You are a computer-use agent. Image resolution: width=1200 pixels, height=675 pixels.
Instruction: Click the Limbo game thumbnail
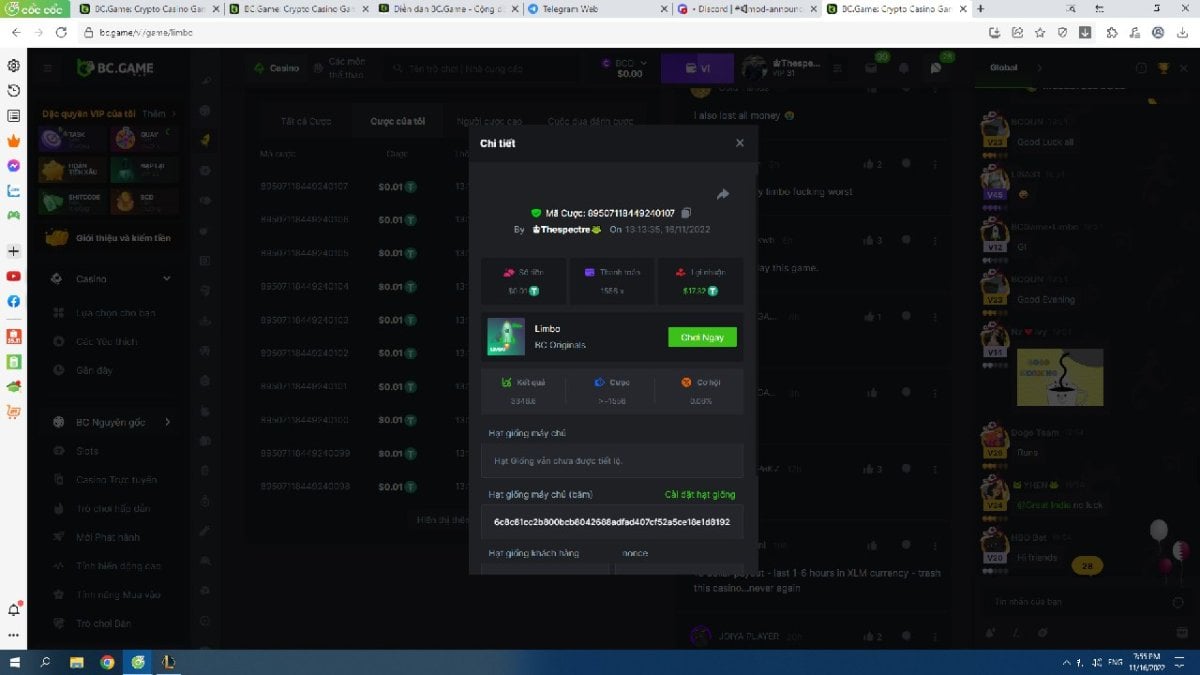point(505,337)
